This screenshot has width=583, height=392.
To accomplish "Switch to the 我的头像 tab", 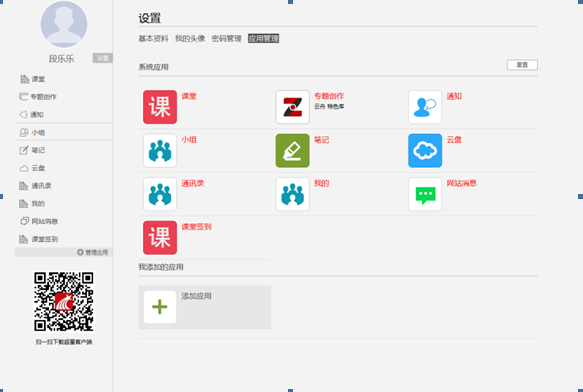I will (190, 39).
